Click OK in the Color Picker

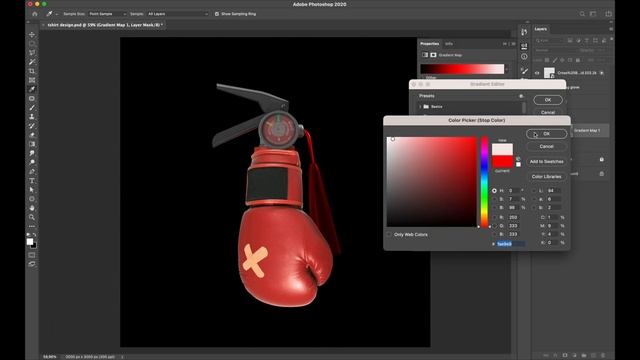pyautogui.click(x=547, y=134)
